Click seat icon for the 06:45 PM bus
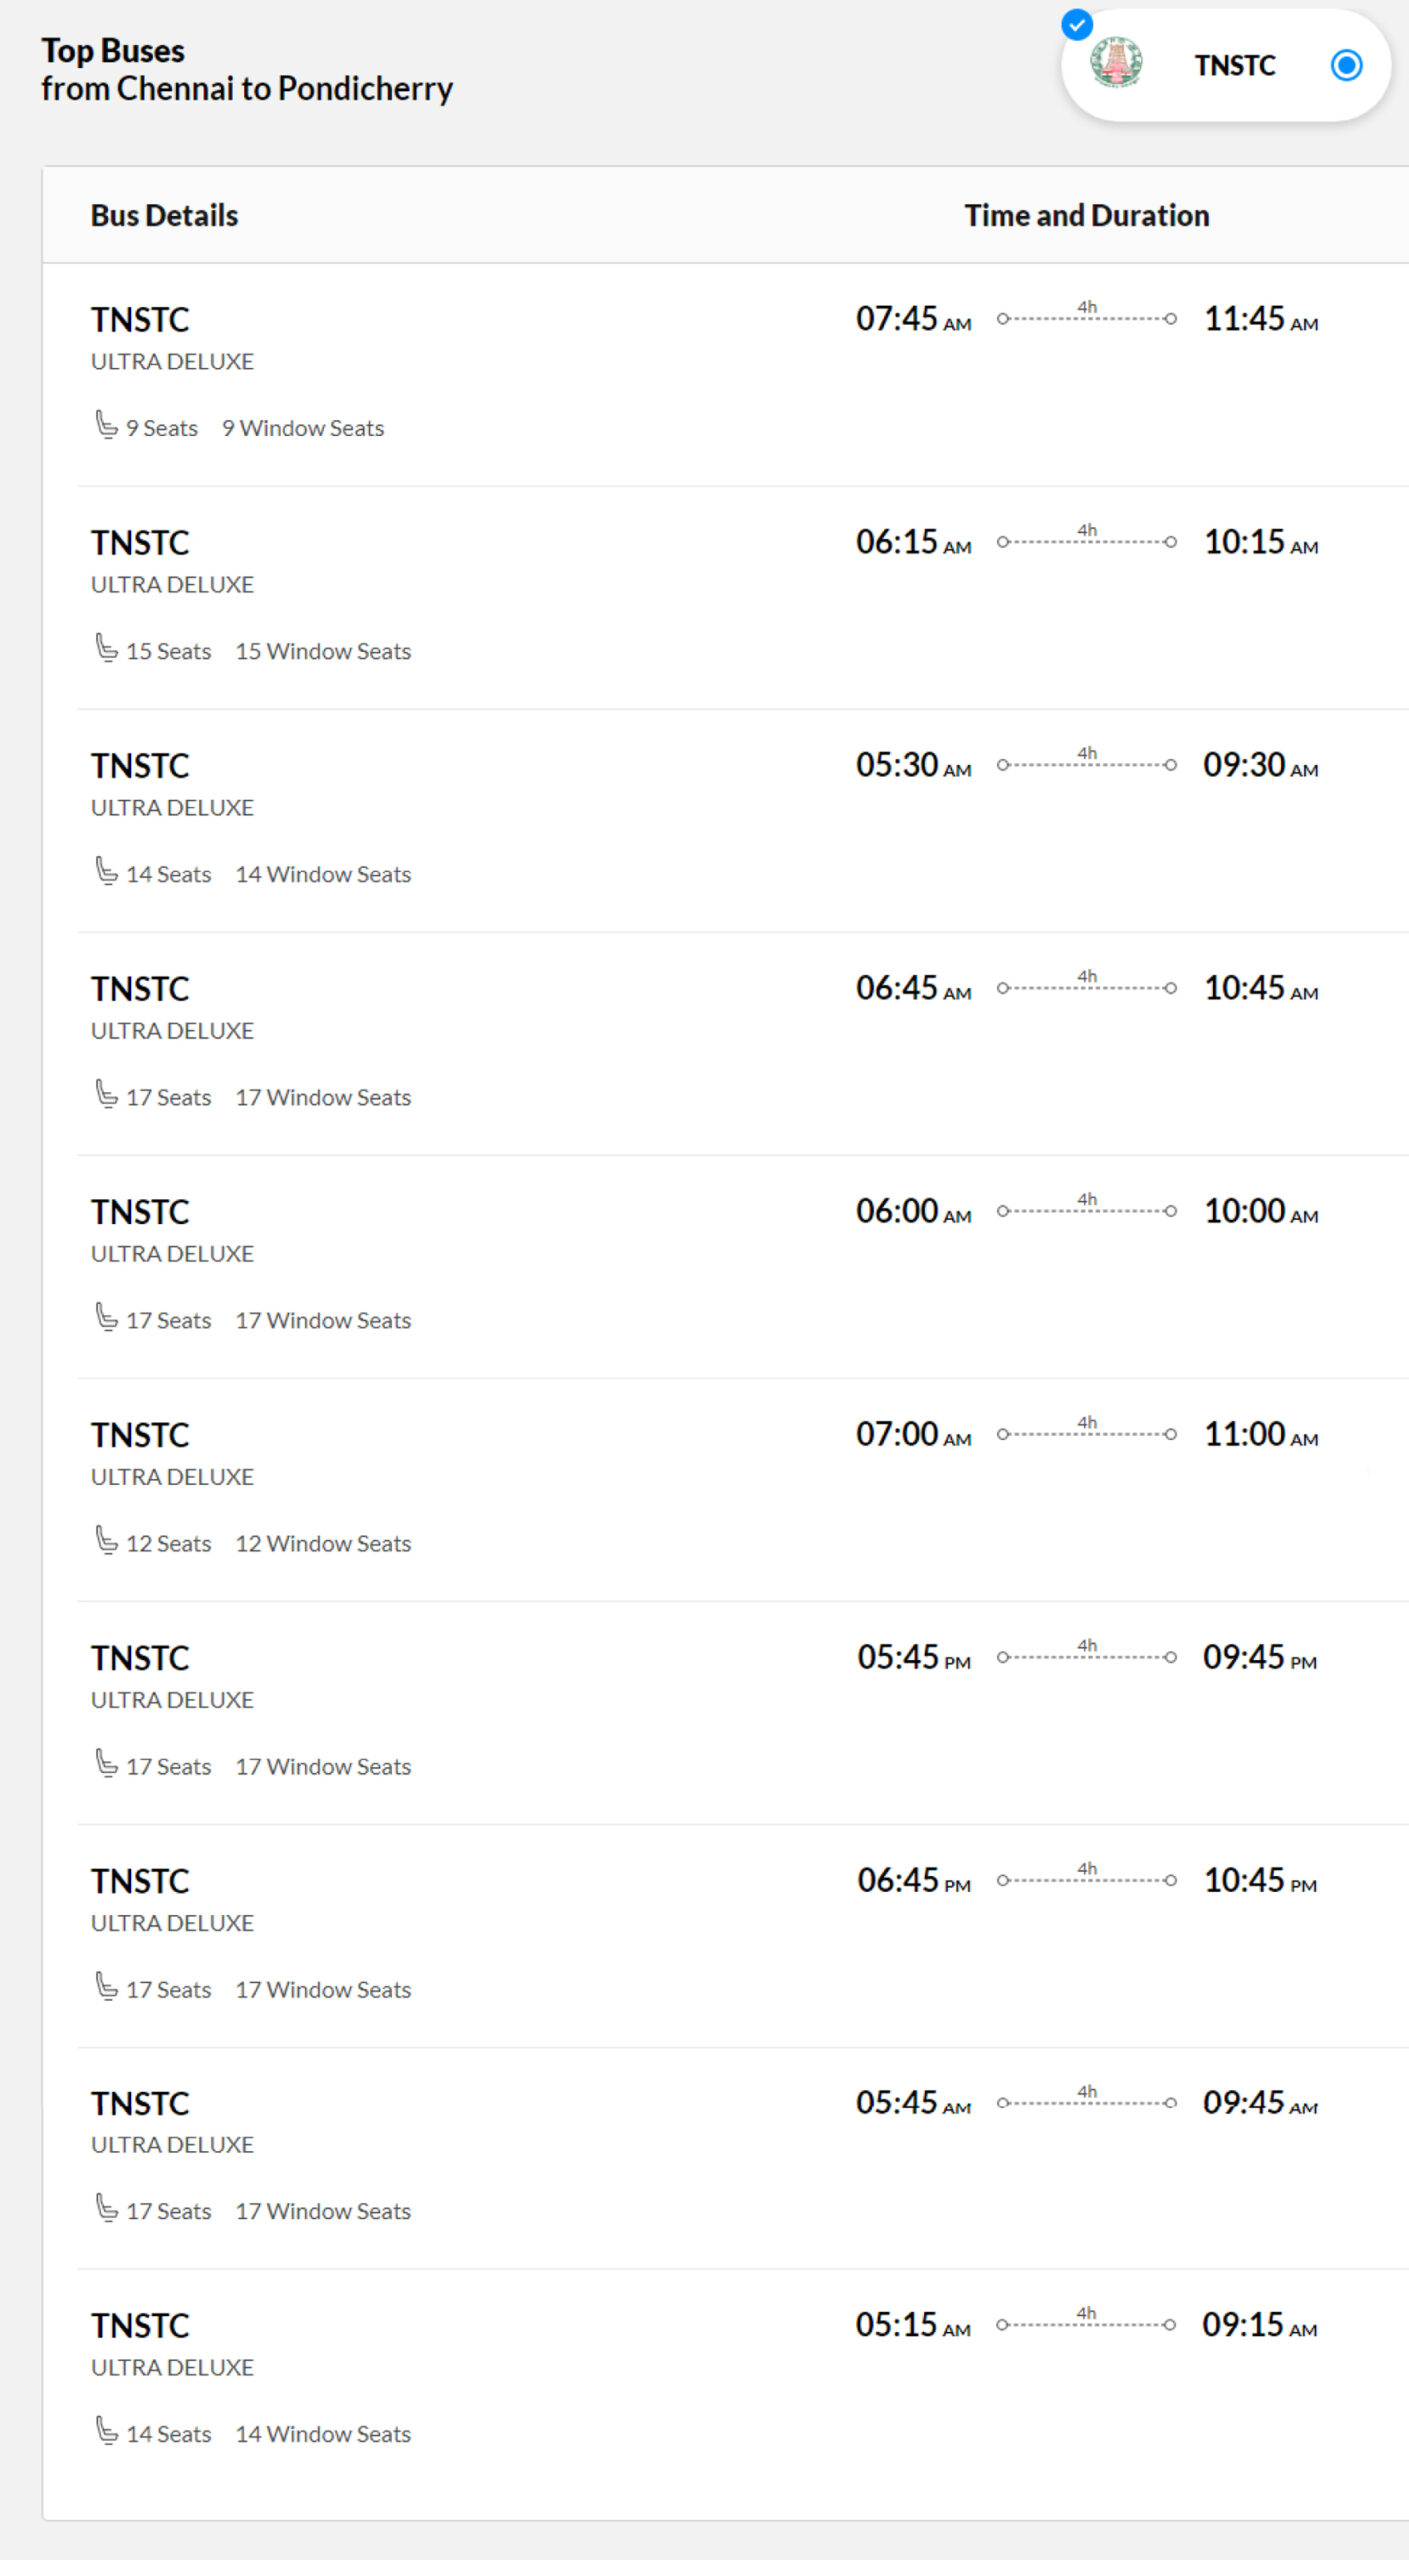The width and height of the screenshot is (1409, 2560). [x=106, y=1986]
